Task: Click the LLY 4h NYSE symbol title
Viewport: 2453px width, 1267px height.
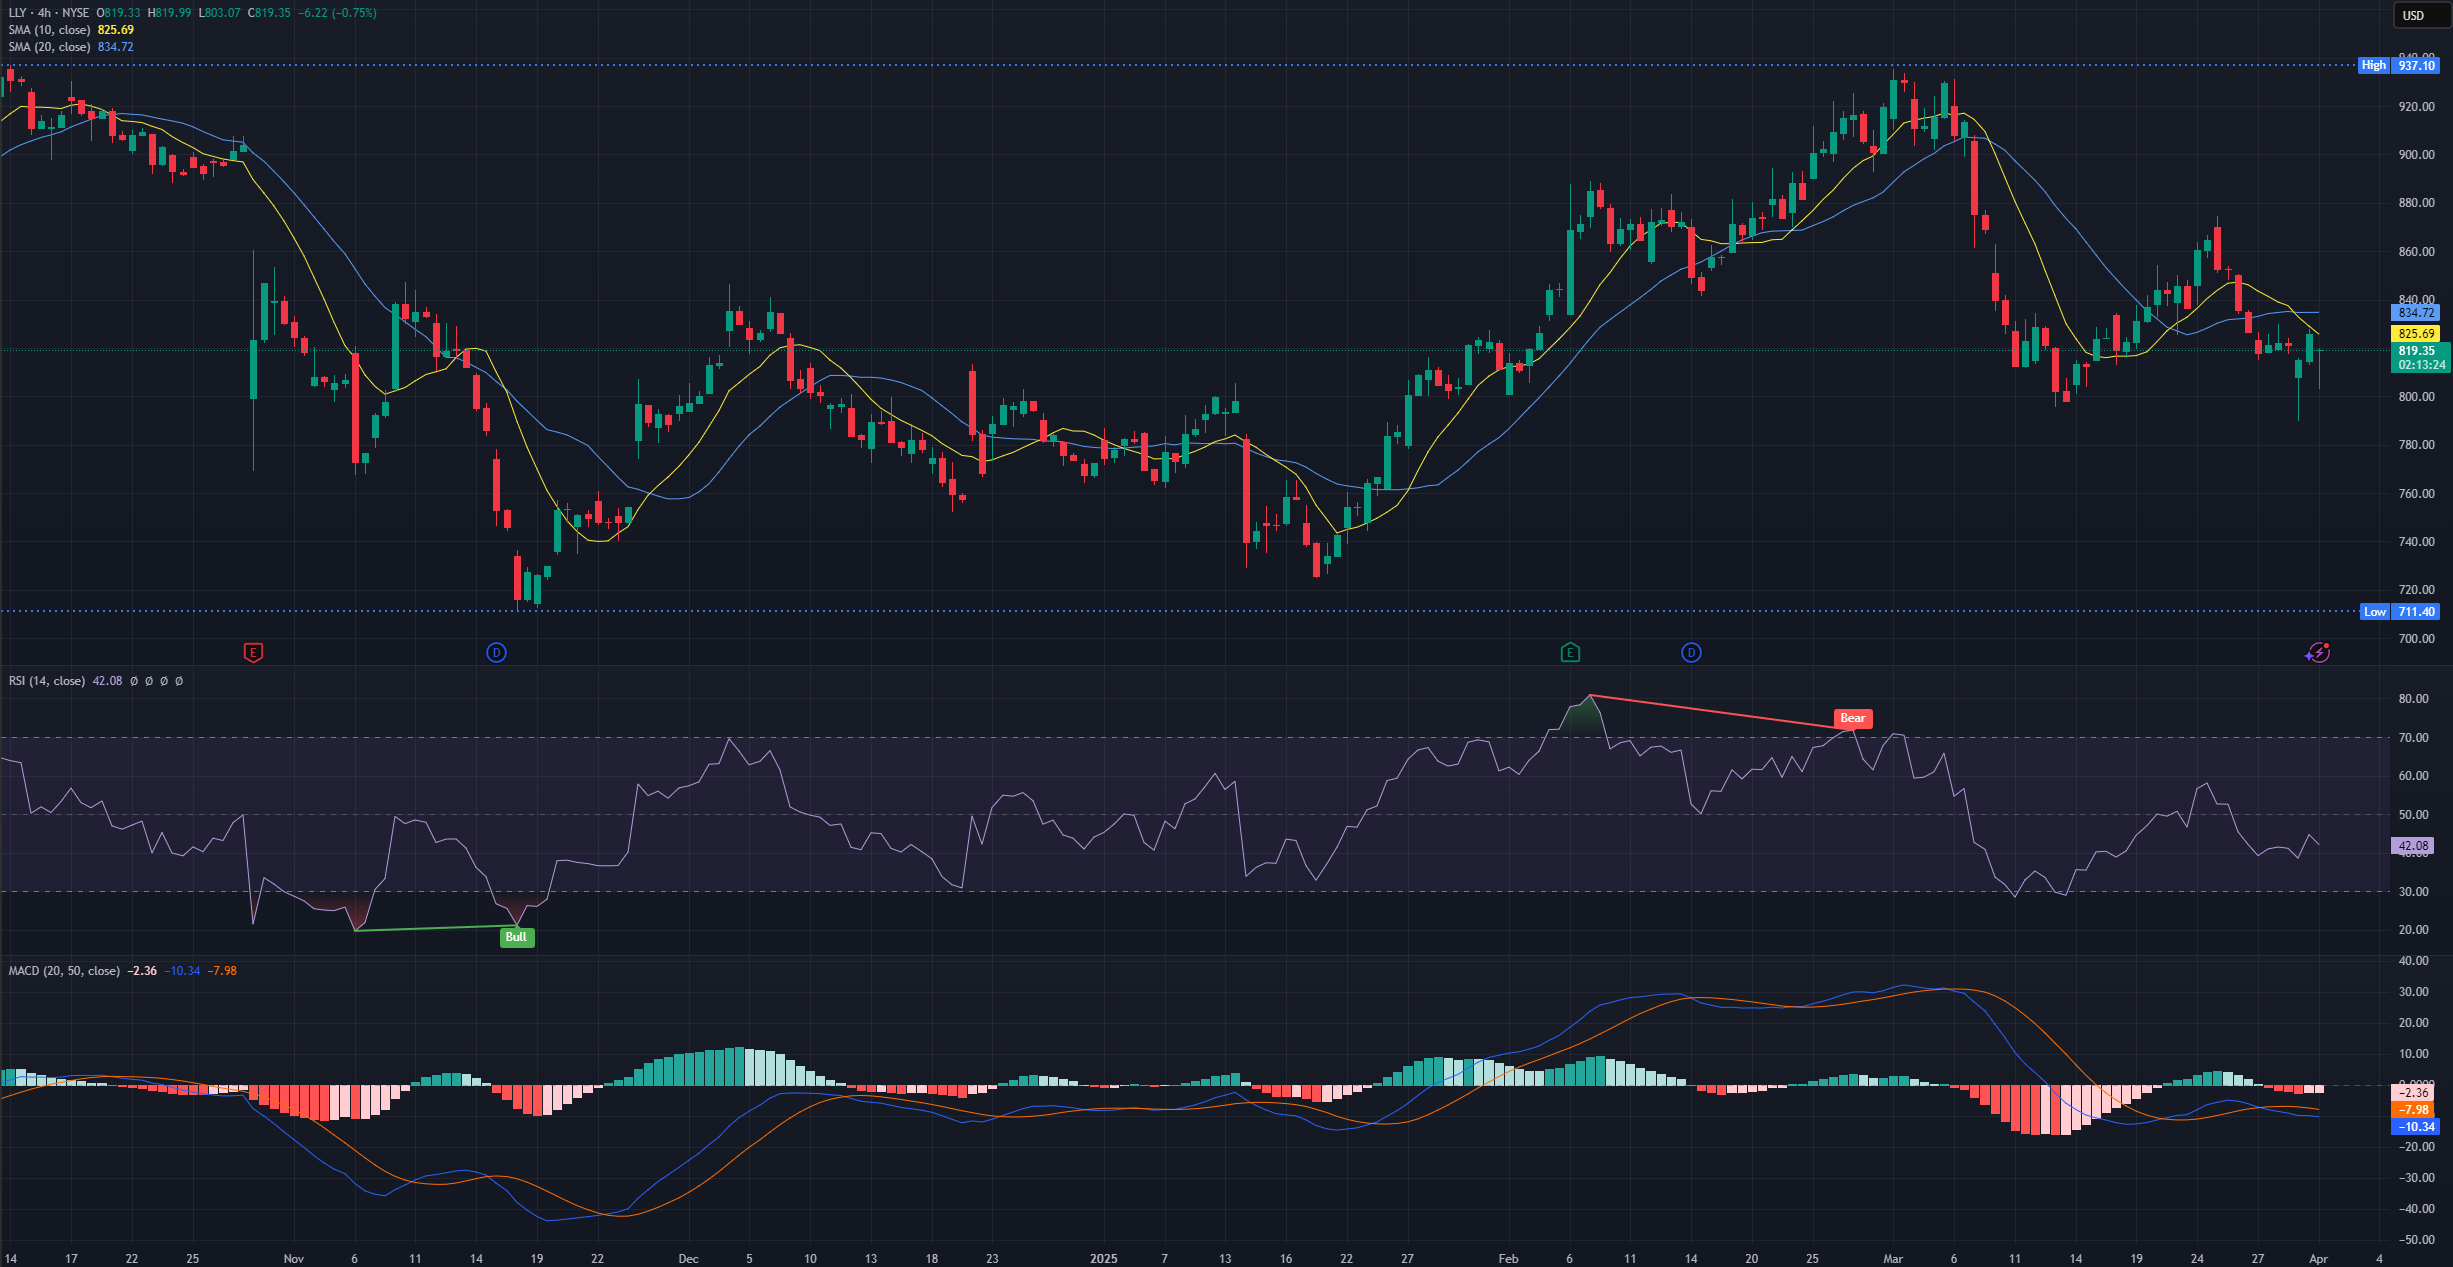Action: click(x=48, y=13)
